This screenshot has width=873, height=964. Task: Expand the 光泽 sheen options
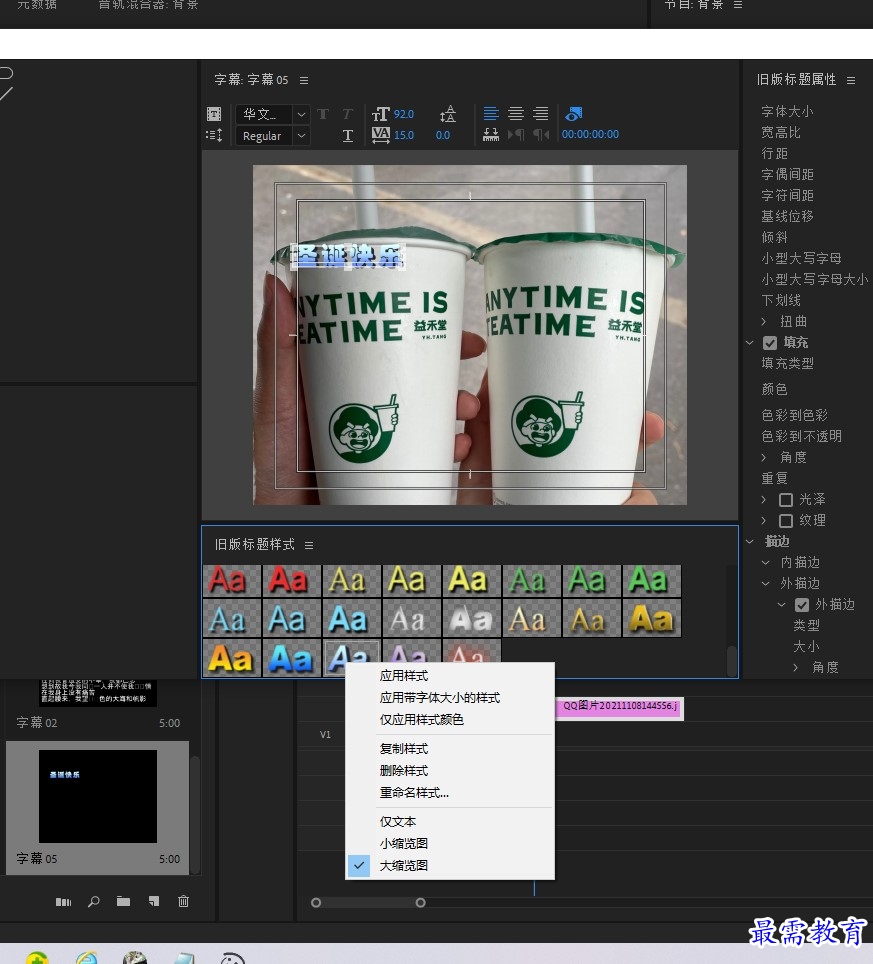click(x=764, y=499)
